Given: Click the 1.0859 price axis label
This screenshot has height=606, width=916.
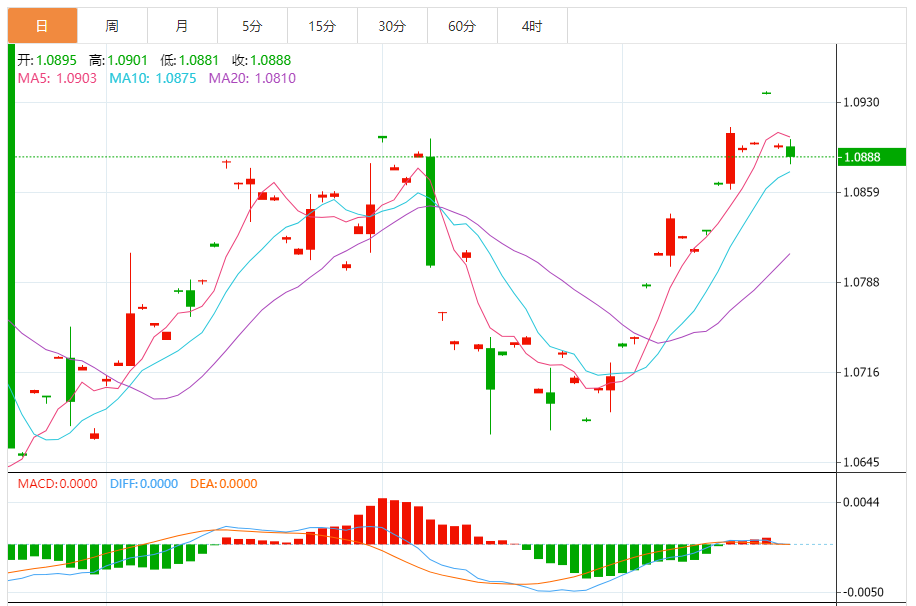Looking at the screenshot, I should pyautogui.click(x=861, y=192).
